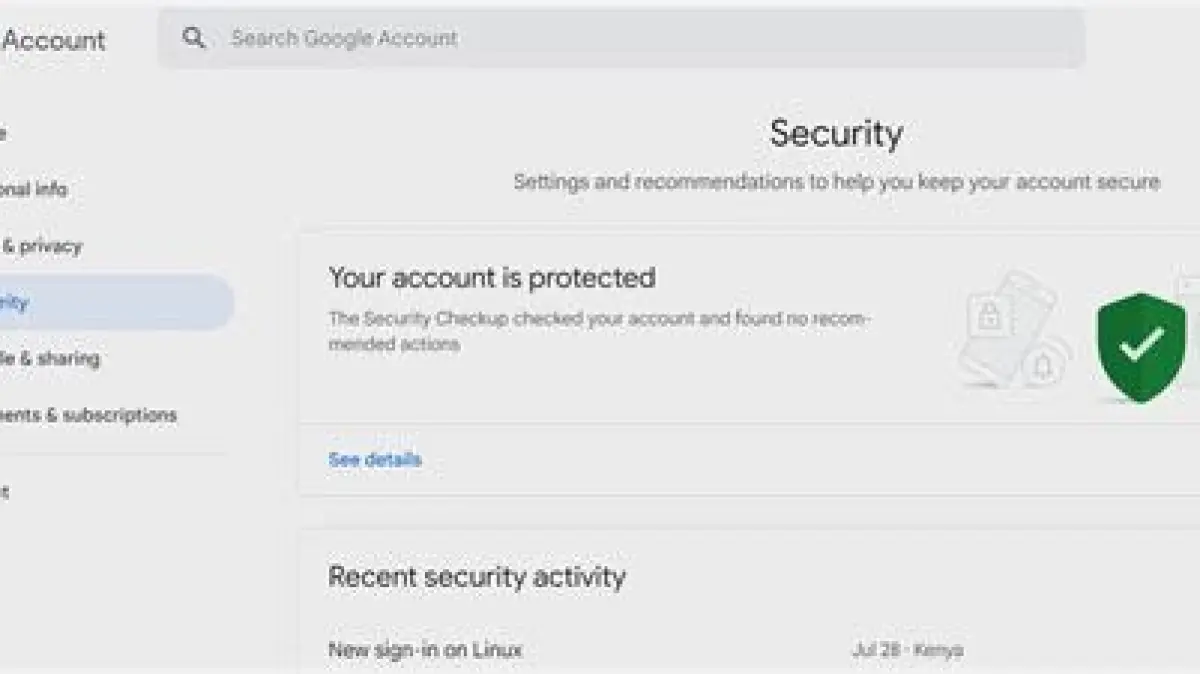This screenshot has height=674, width=1200.
Task: Click the Recent security activity heading
Action: pyautogui.click(x=477, y=577)
